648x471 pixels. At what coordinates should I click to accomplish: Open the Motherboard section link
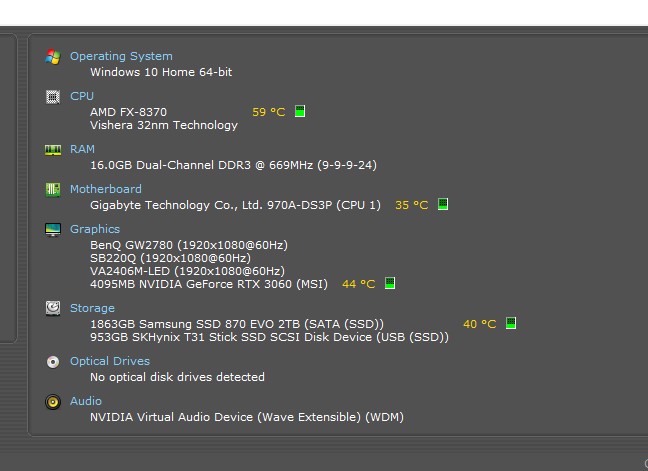(x=106, y=189)
